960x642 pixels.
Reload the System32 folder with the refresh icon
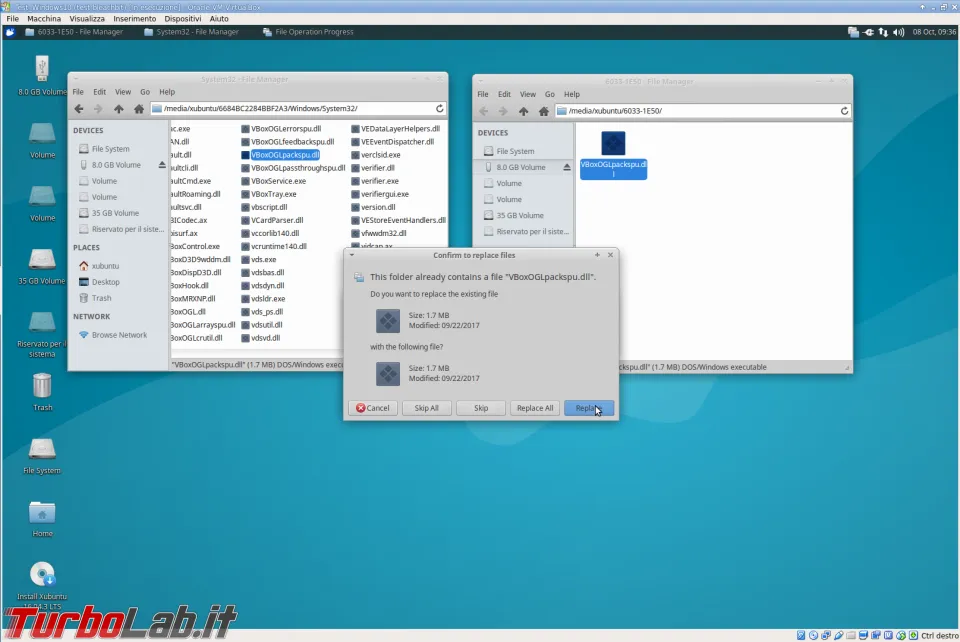point(439,108)
